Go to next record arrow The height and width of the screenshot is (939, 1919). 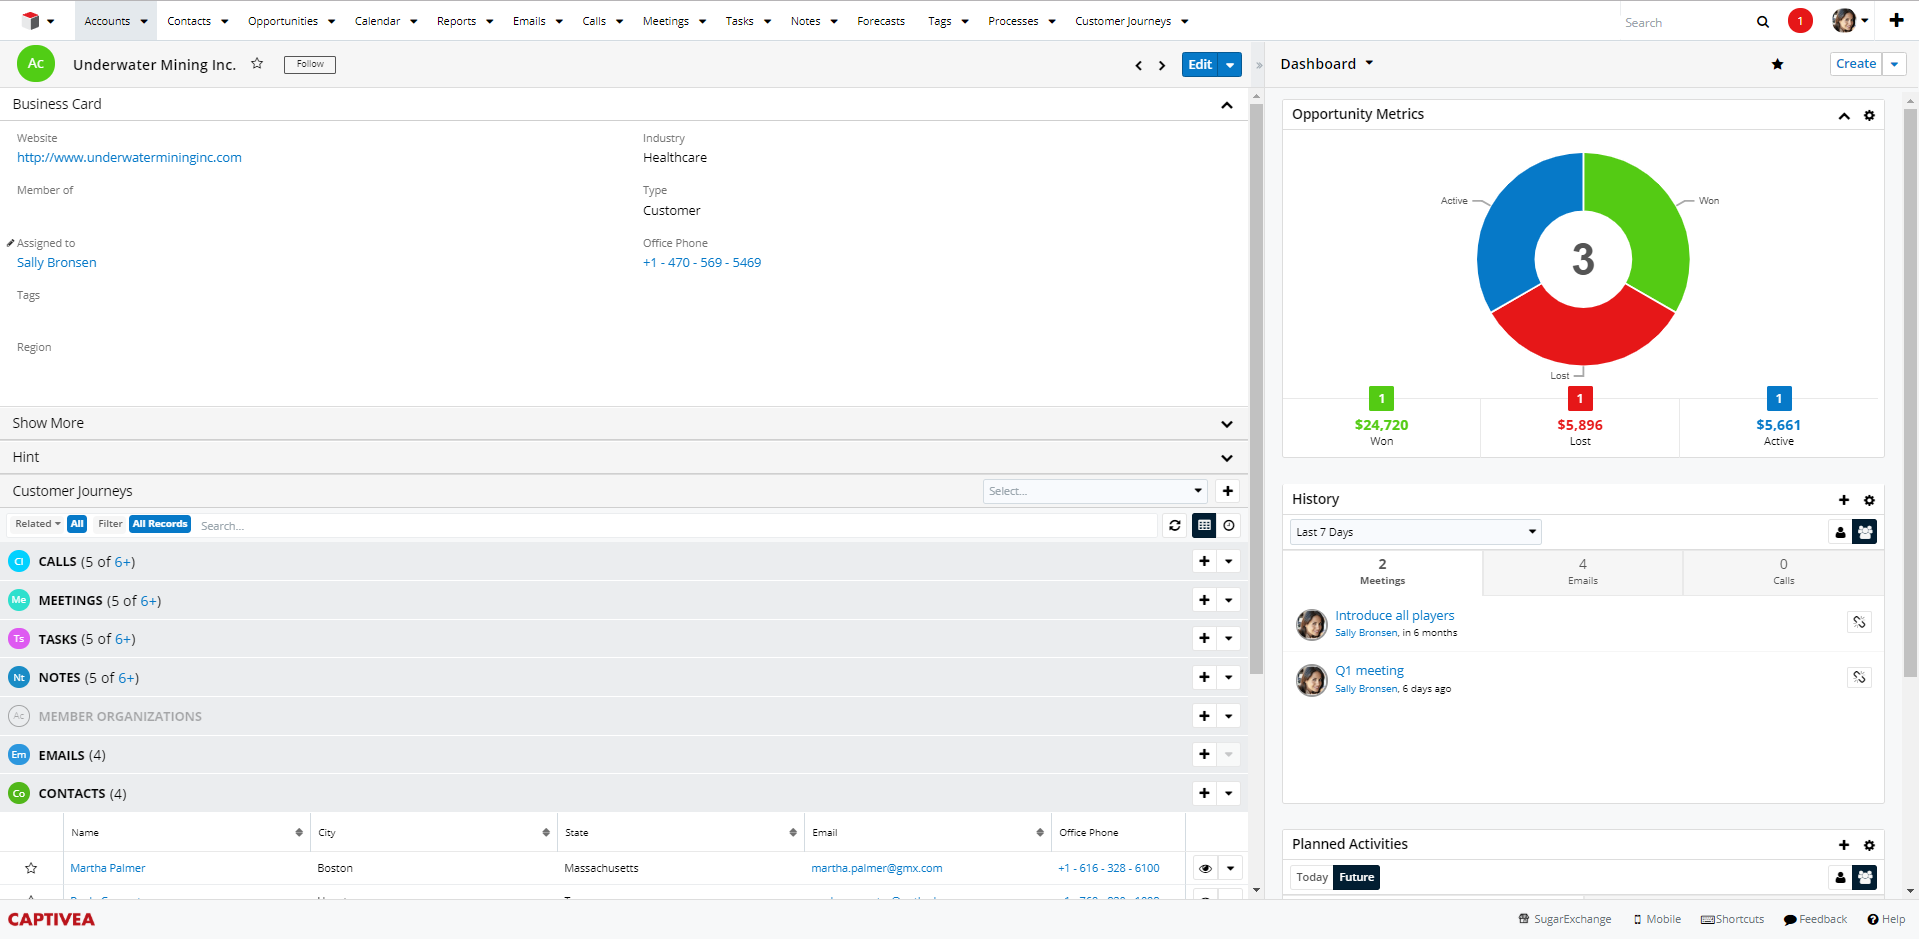1162,65
